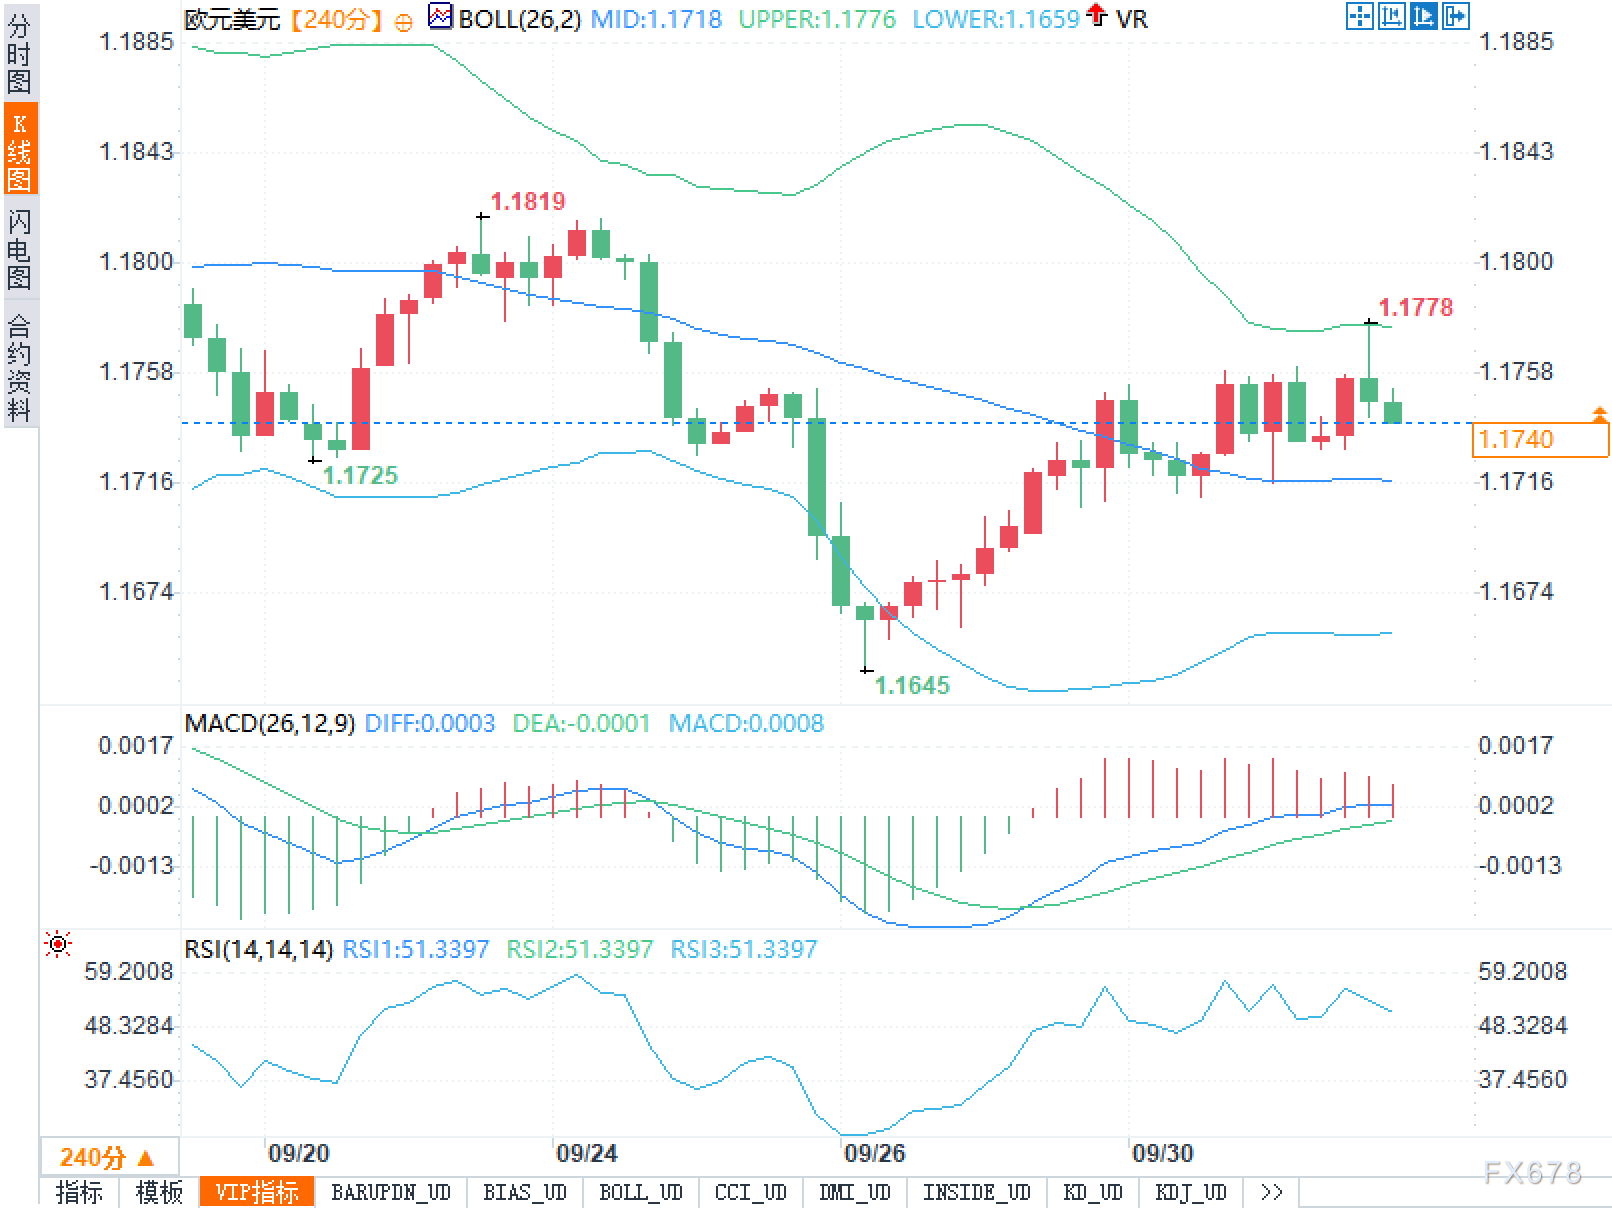
Task: Click the KDJ_UD indicator button
Action: click(1190, 1192)
